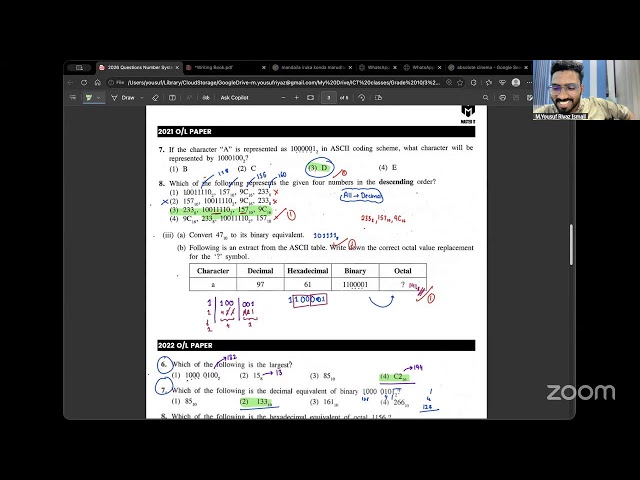Click the 2021 O/L PAPER heading
This screenshot has height=480, width=640.
point(184,131)
